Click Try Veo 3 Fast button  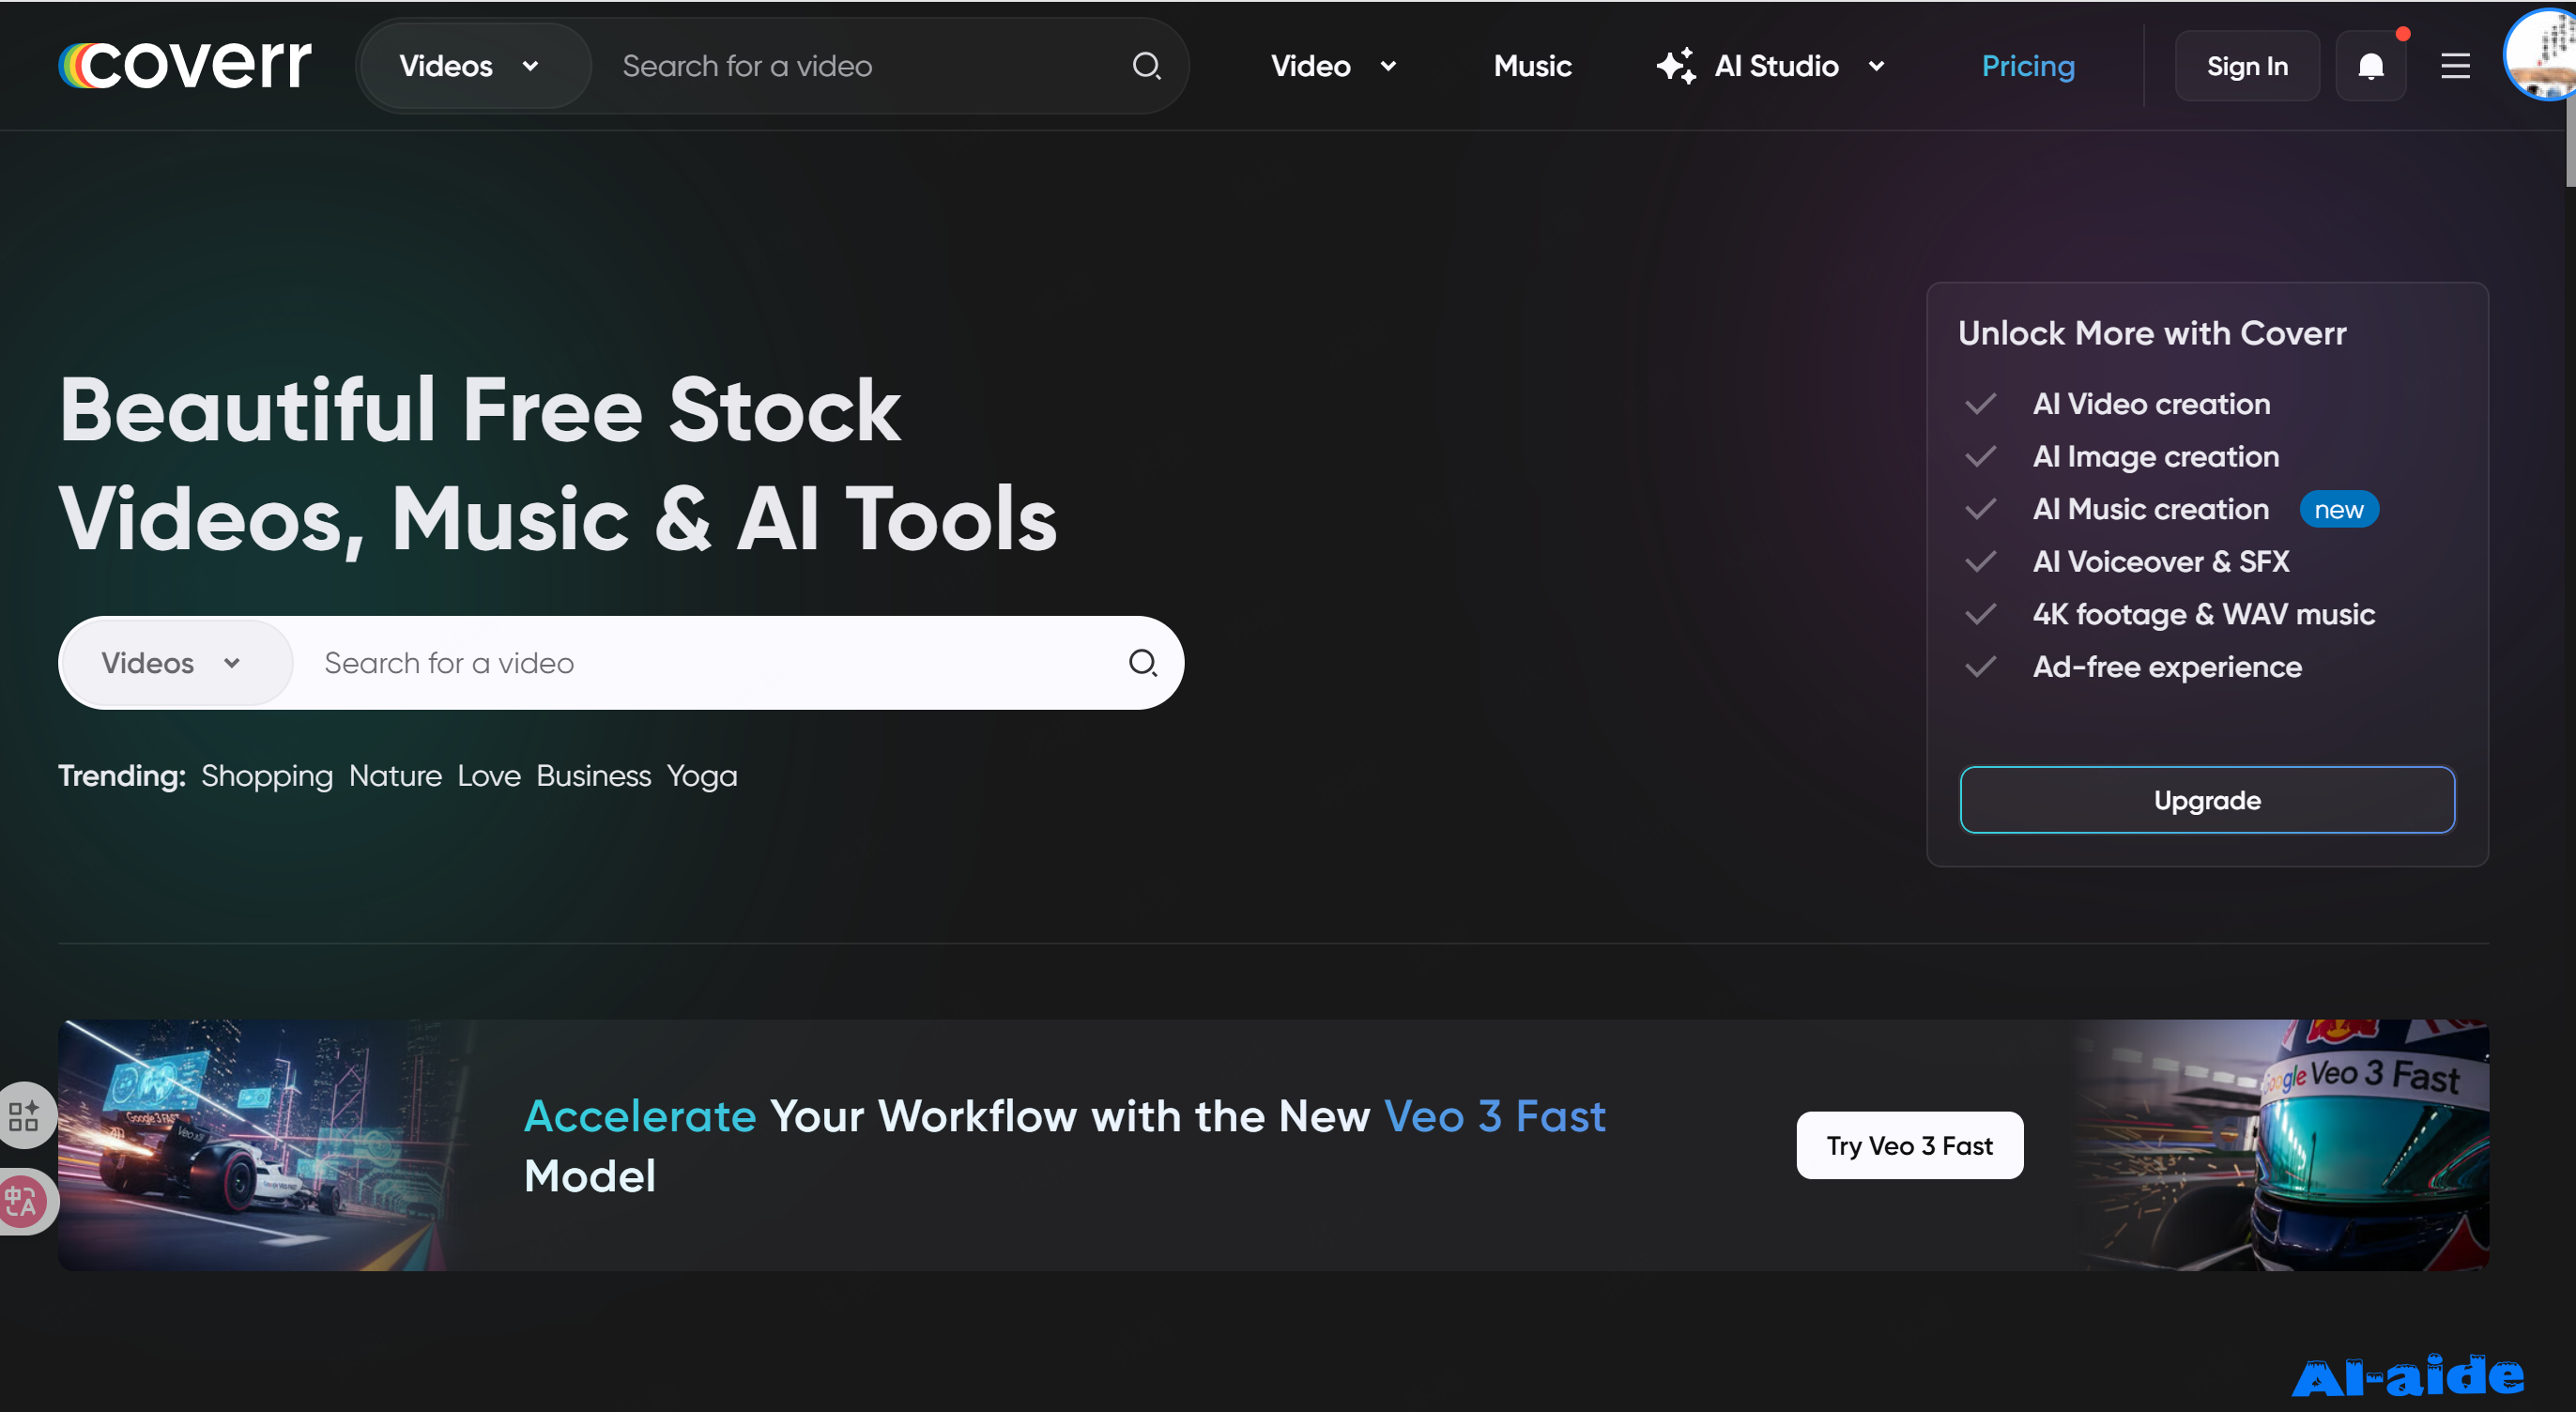[x=1909, y=1145]
